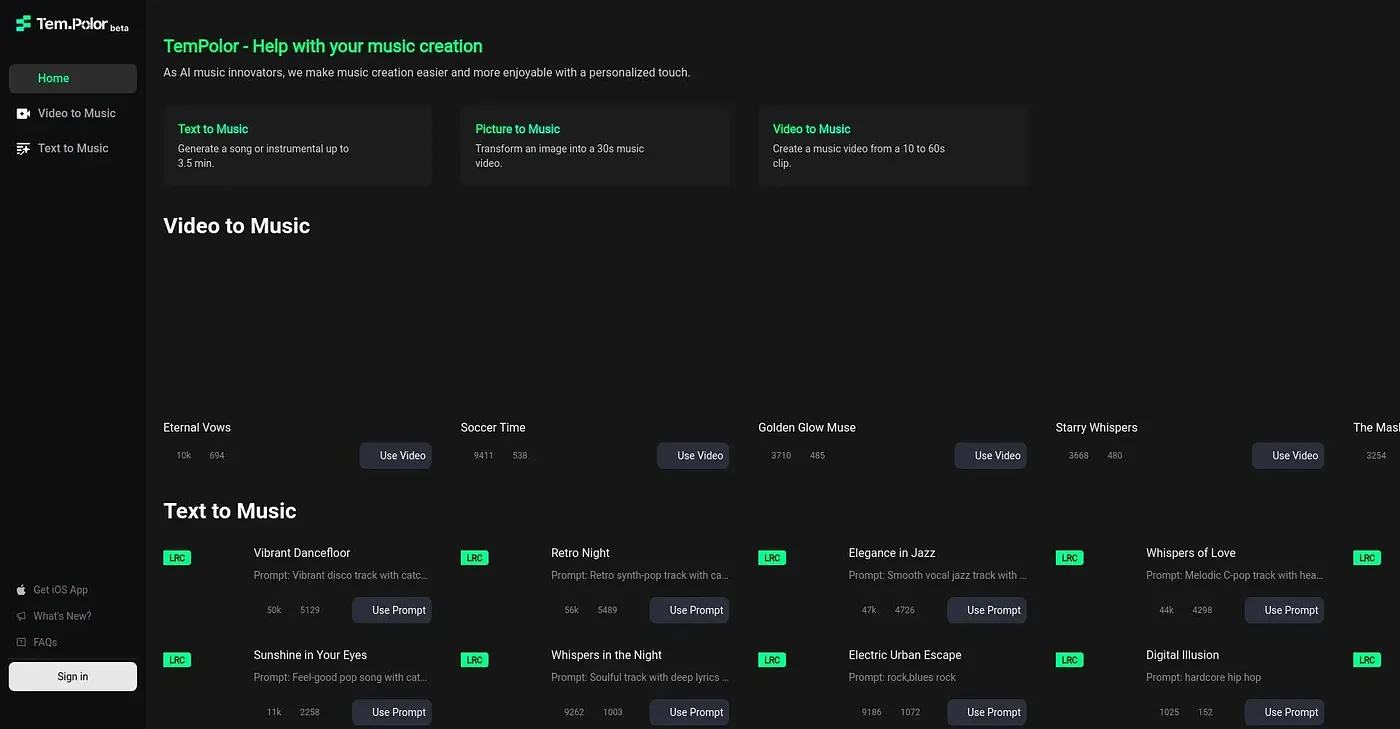Open Video to Music from sidebar
This screenshot has height=729, width=1400.
[x=73, y=113]
